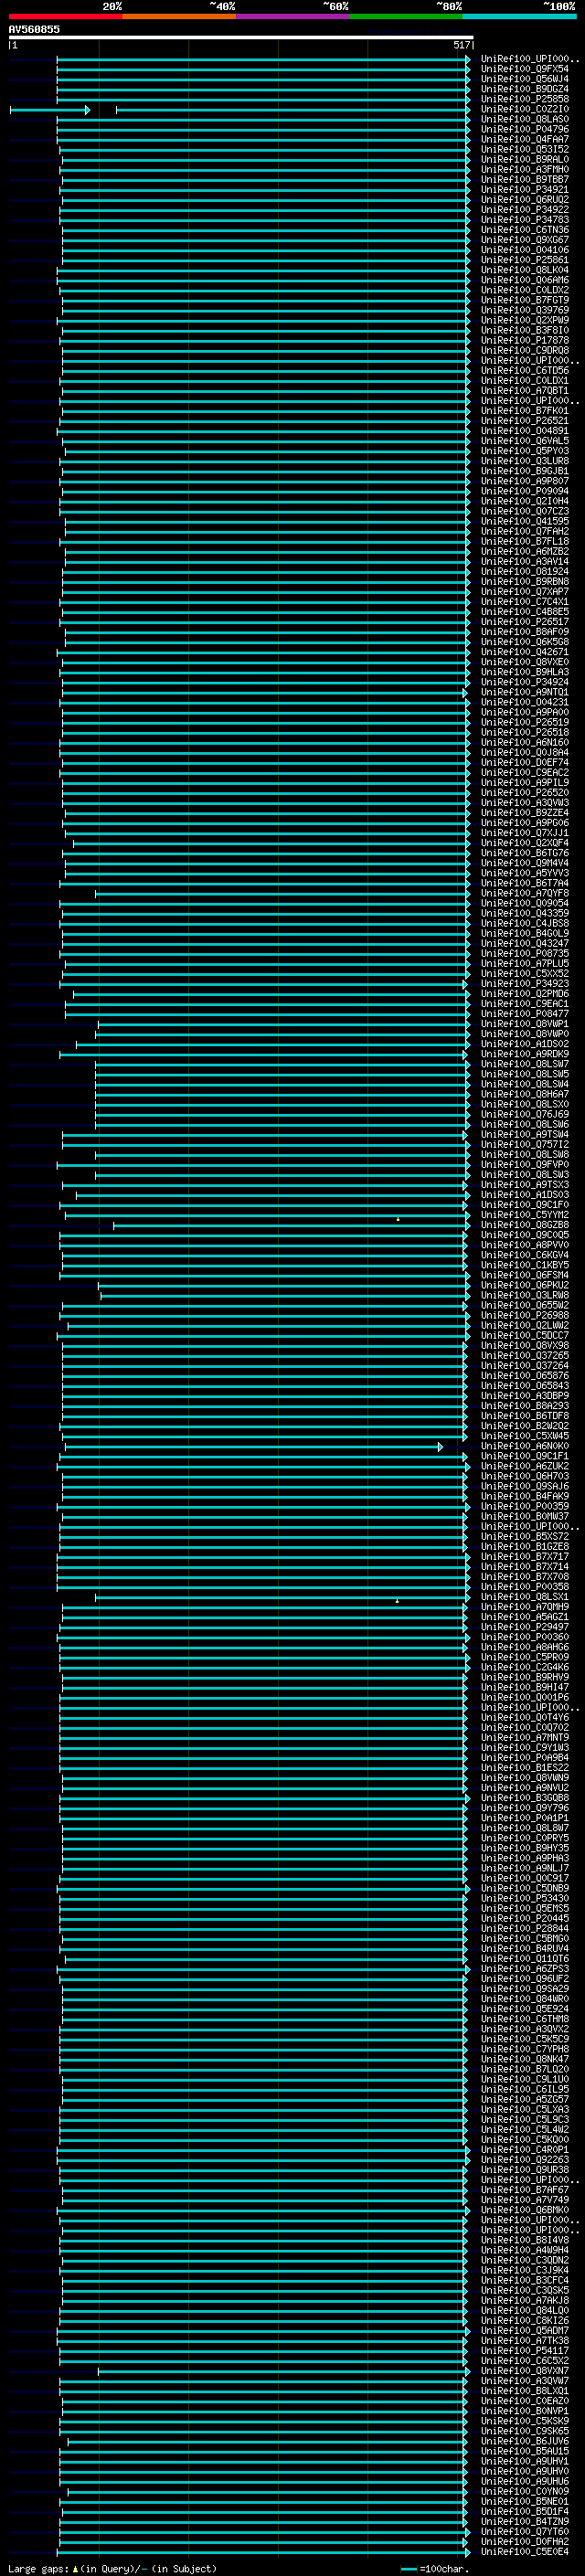Click the yellow gap marker near Q8LSX1 row

[x=397, y=1601]
